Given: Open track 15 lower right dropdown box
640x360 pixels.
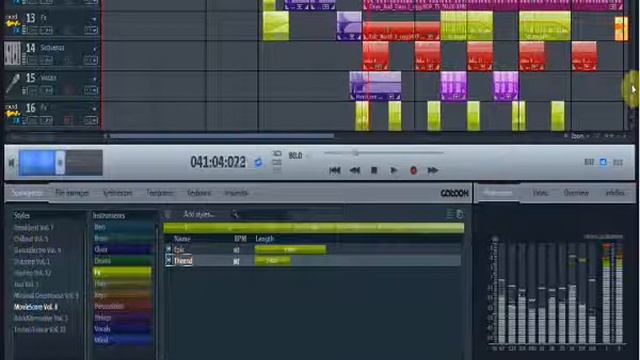Looking at the screenshot, I should [x=91, y=91].
